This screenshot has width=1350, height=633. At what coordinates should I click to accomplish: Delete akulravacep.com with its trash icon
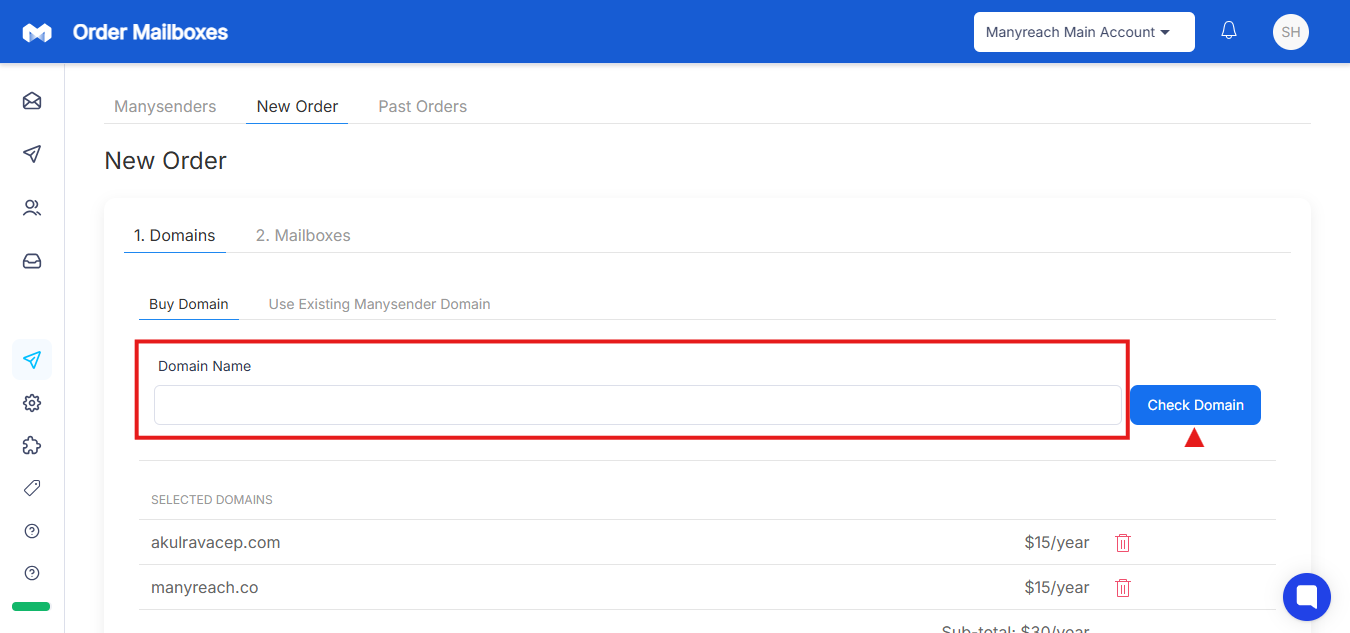(1123, 543)
